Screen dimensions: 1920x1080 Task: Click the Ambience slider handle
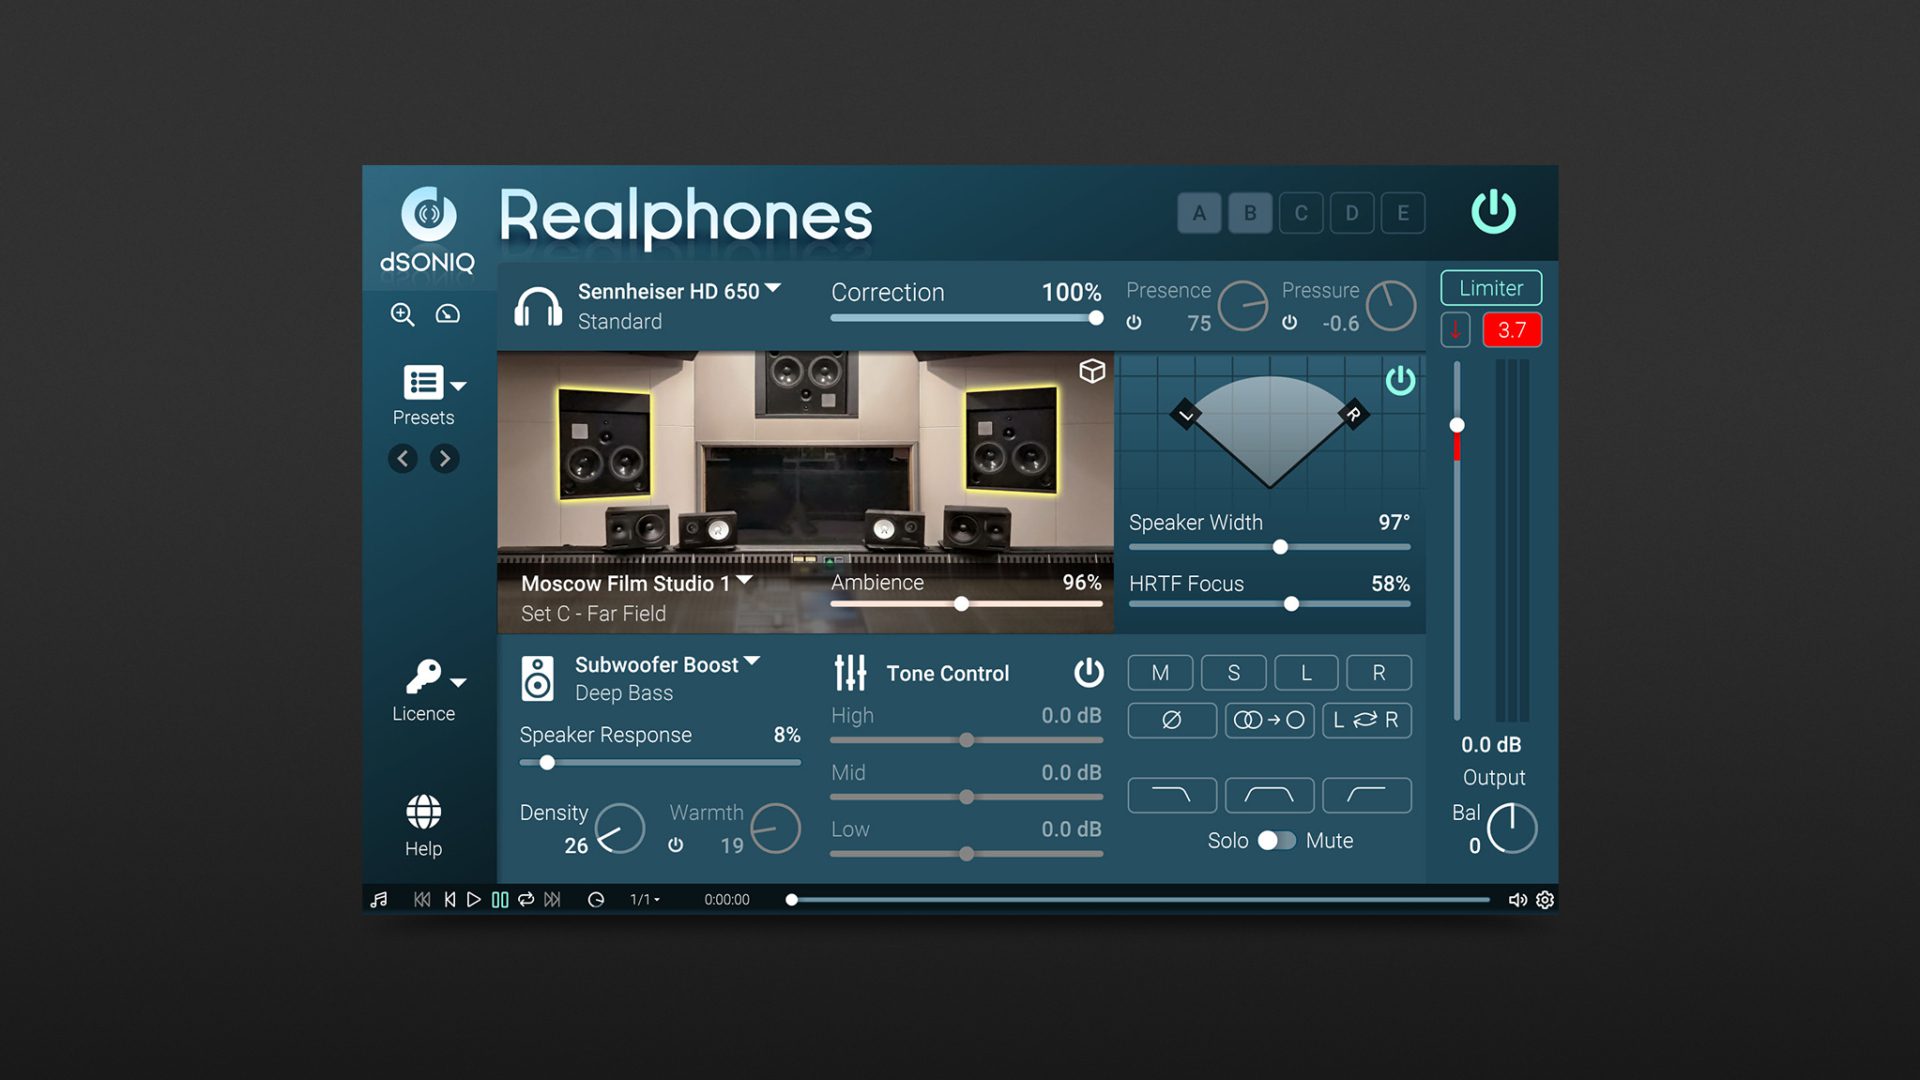[x=961, y=604]
